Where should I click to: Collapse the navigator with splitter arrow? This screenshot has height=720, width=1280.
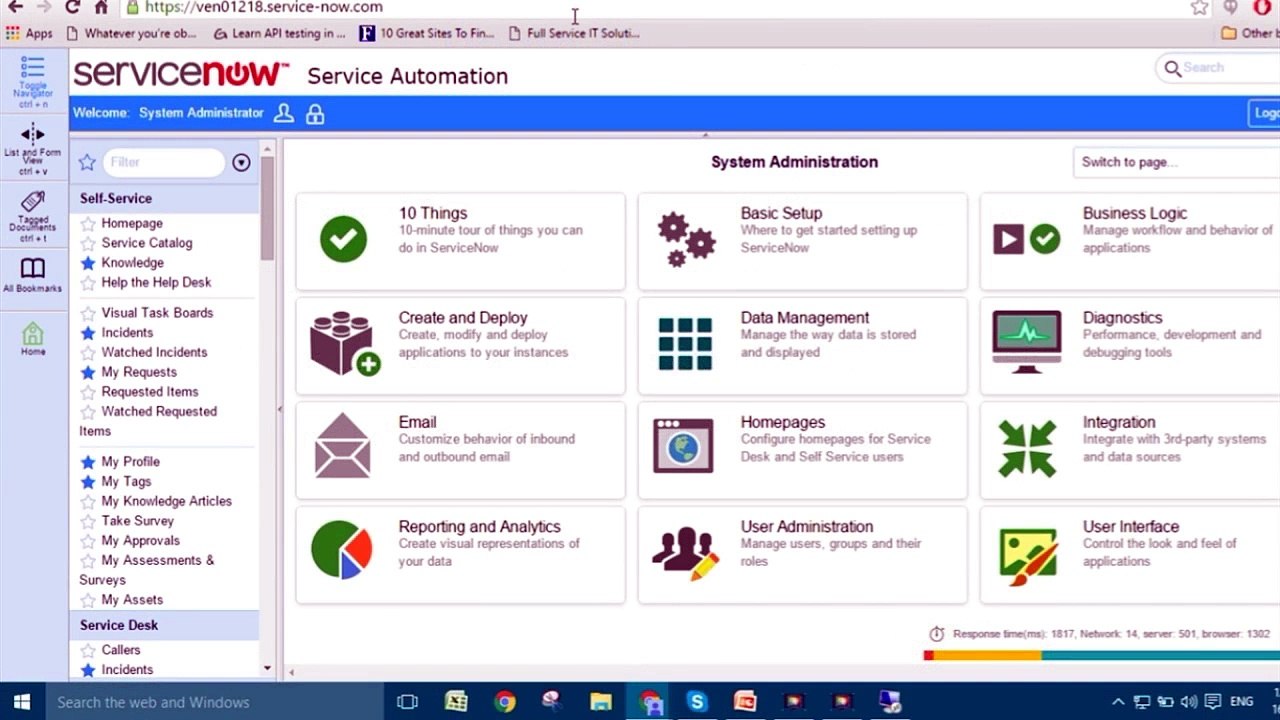click(279, 409)
